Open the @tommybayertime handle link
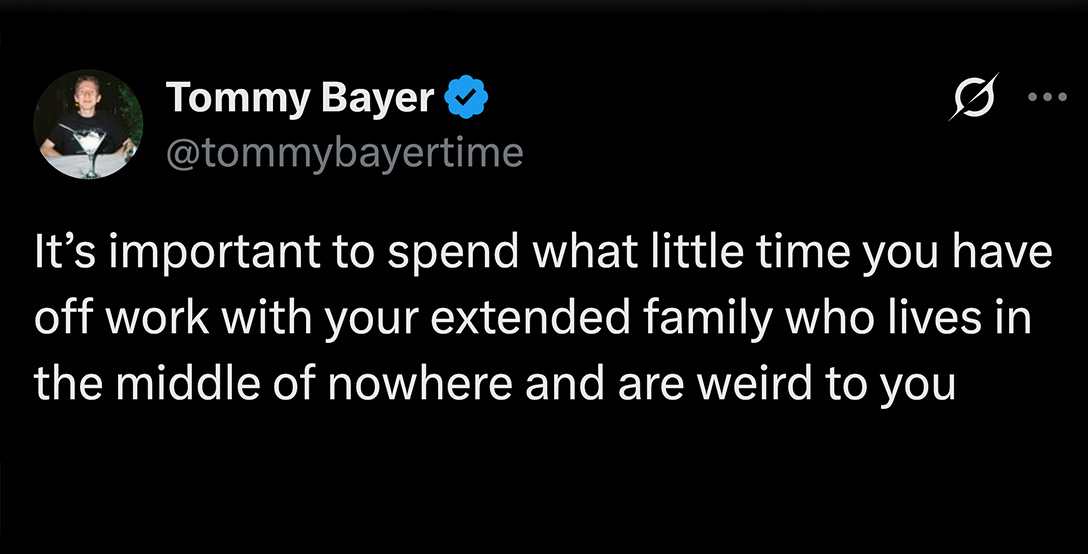 pyautogui.click(x=344, y=153)
